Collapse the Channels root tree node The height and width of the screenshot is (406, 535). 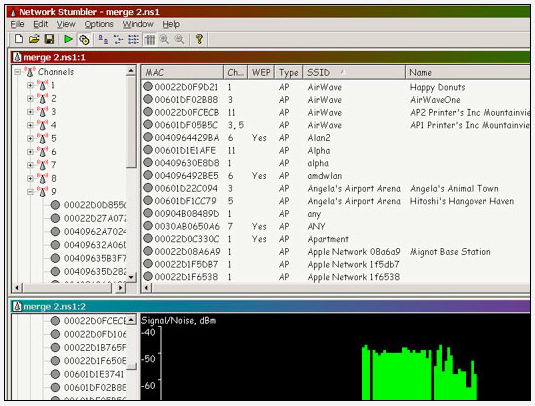[x=17, y=72]
